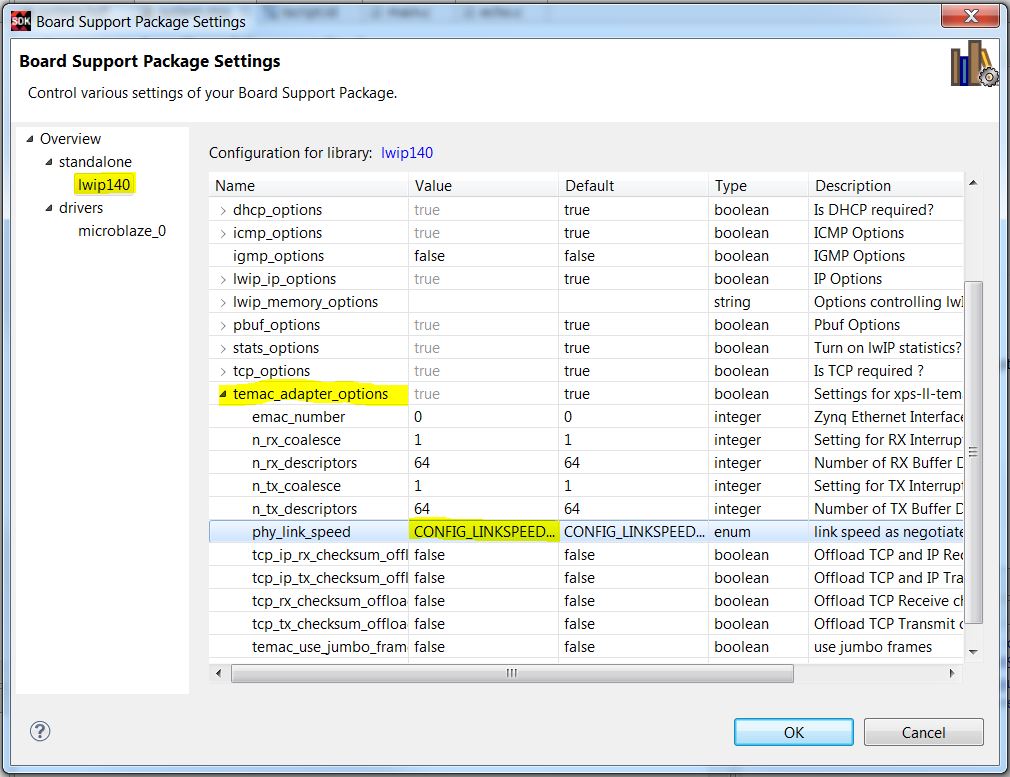This screenshot has width=1010, height=777.
Task: Click the Type column header
Action: (759, 186)
